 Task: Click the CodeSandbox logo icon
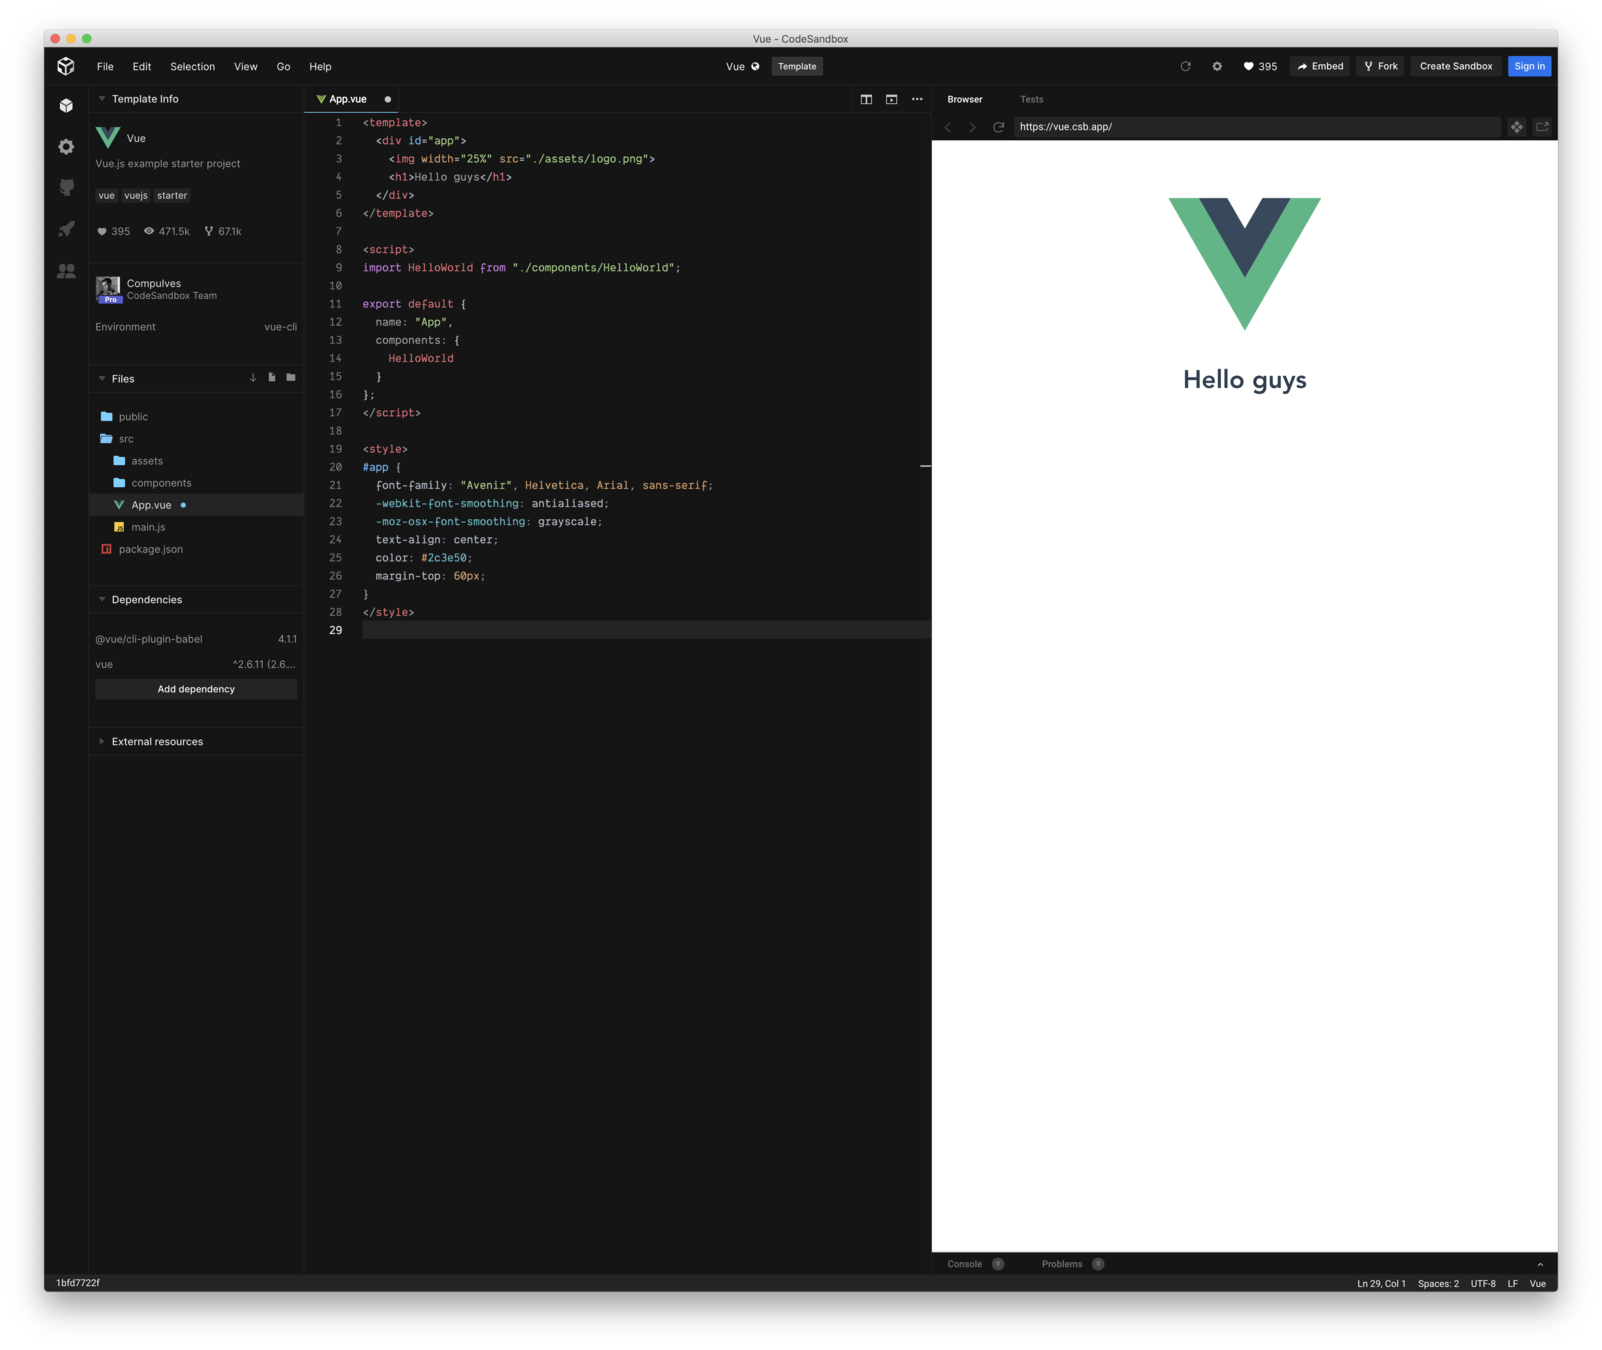tap(66, 66)
